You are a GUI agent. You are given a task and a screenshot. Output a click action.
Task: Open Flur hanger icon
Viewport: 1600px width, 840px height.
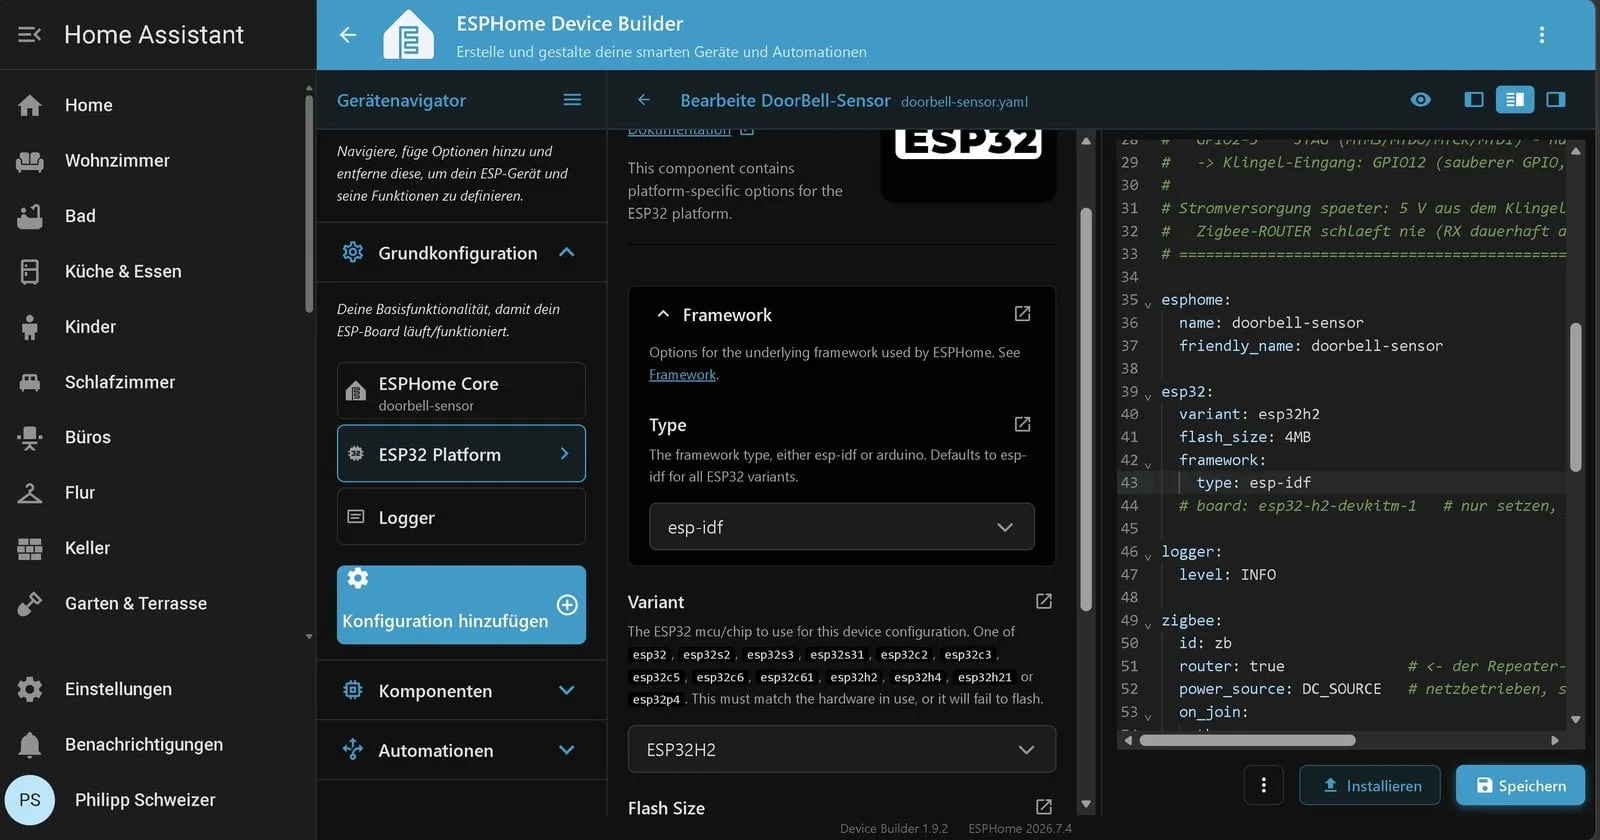(x=30, y=493)
